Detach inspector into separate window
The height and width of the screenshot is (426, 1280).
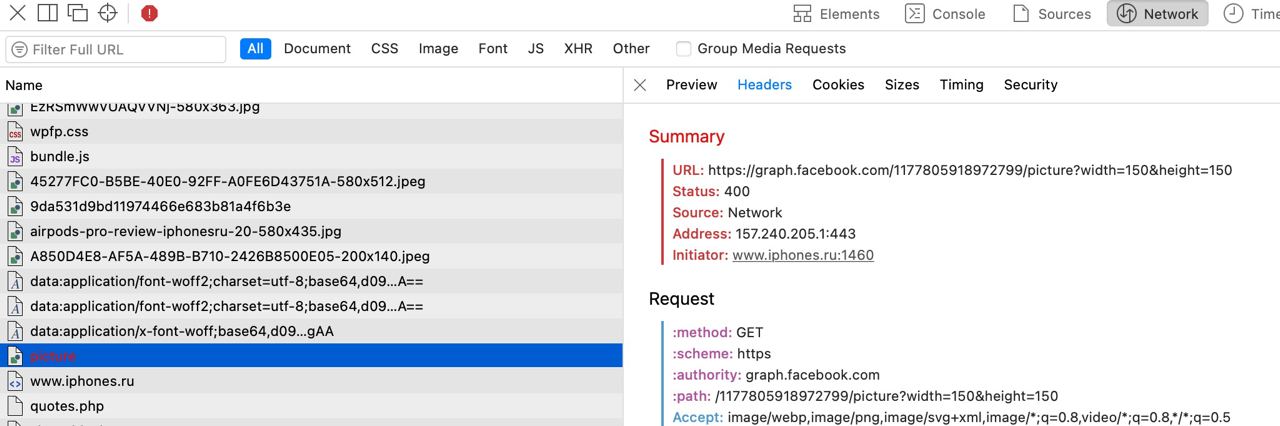77,13
